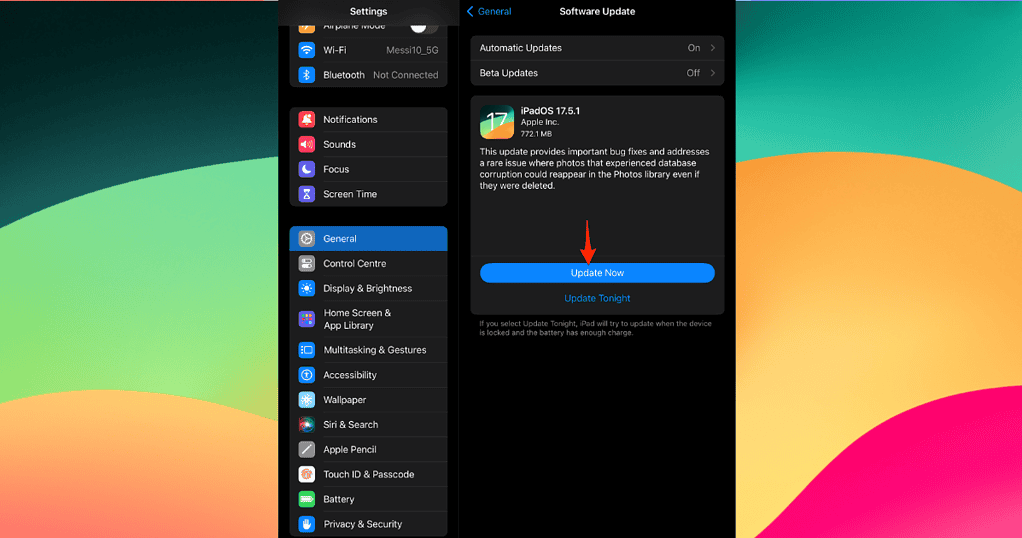This screenshot has width=1022, height=538.
Task: Tap the Screen Time hourglass icon
Action: point(306,195)
